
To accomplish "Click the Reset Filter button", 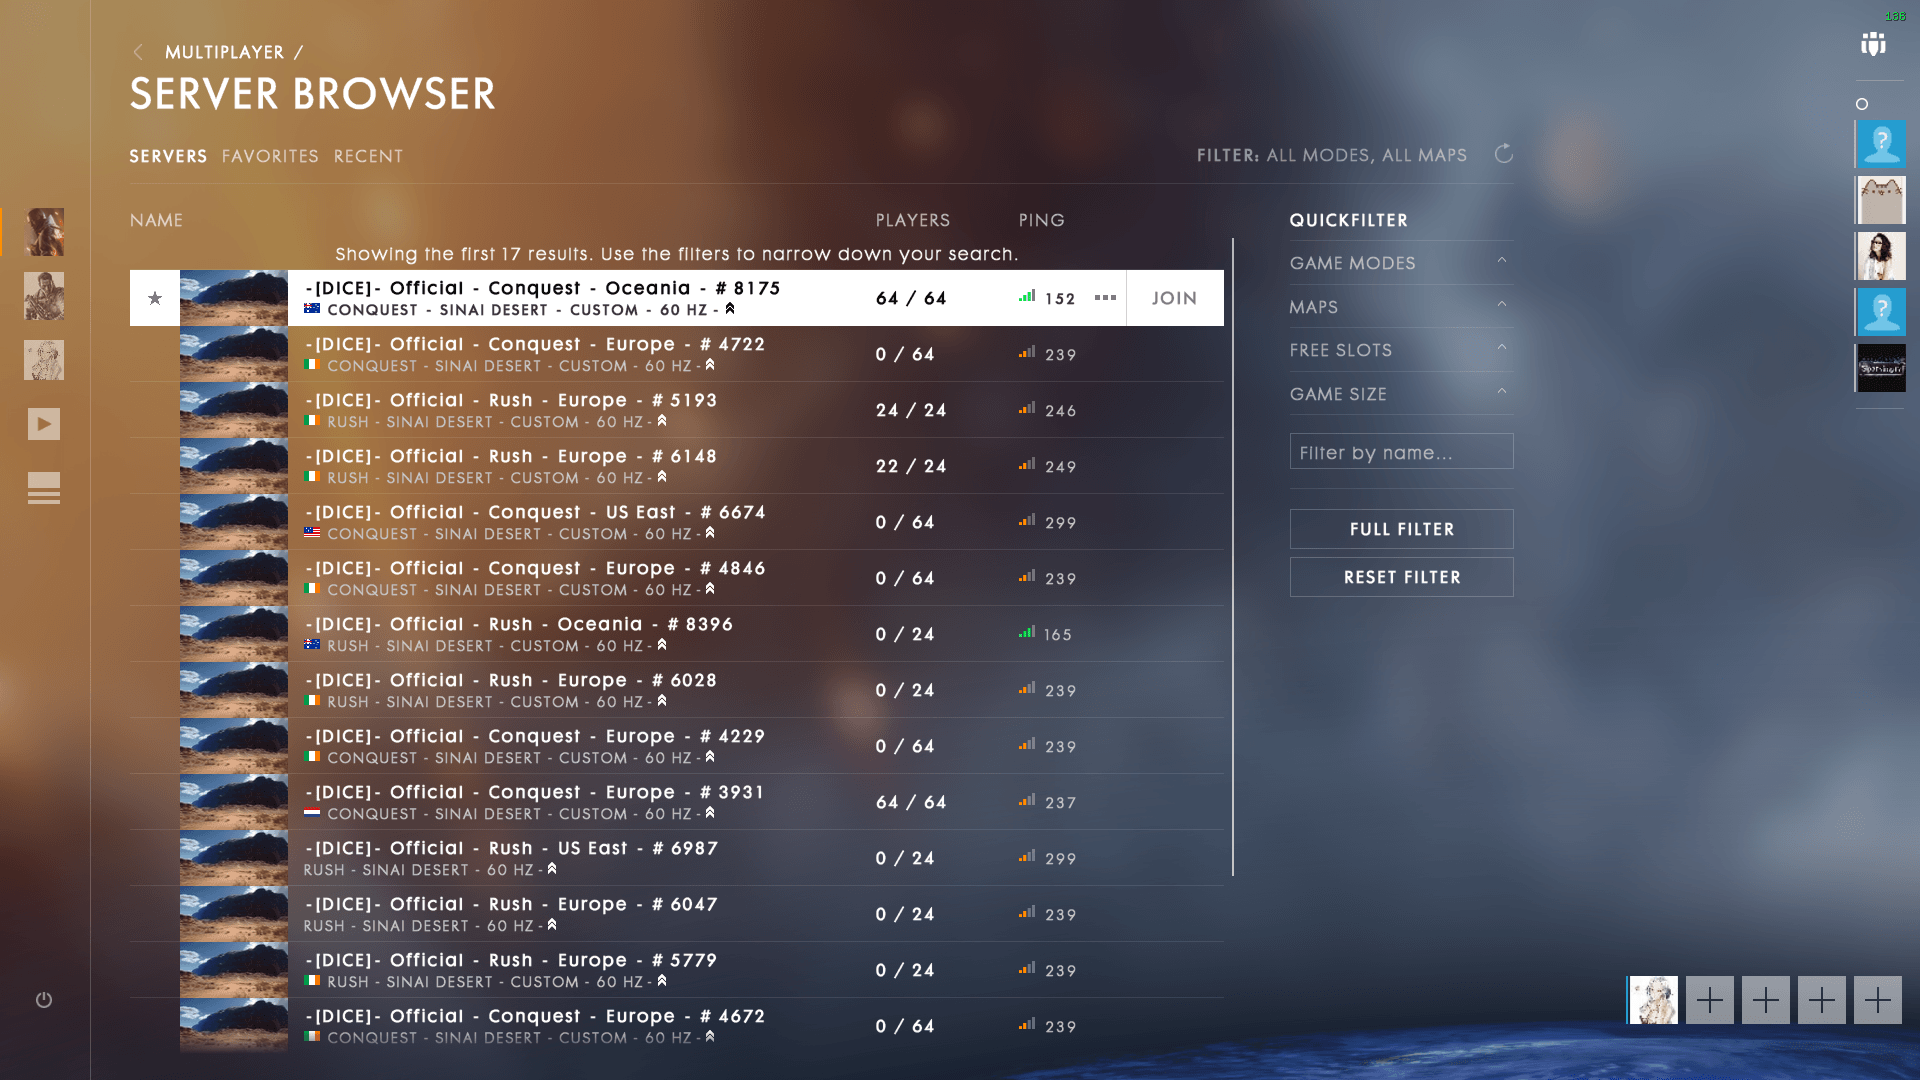I will 1401,577.
